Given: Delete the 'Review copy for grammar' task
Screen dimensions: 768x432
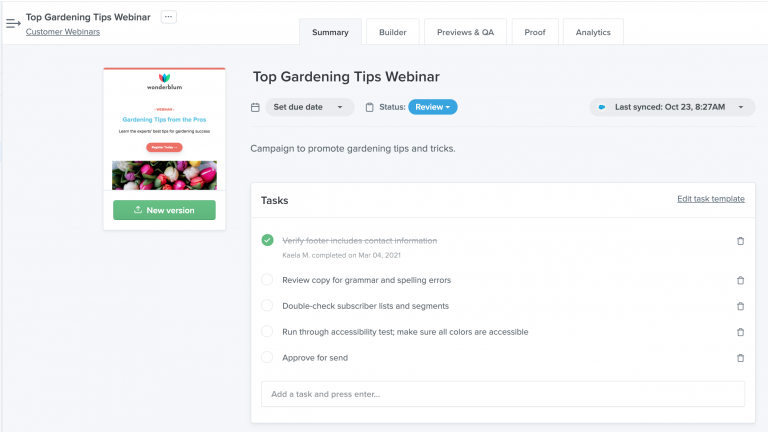Looking at the screenshot, I should click(x=741, y=280).
